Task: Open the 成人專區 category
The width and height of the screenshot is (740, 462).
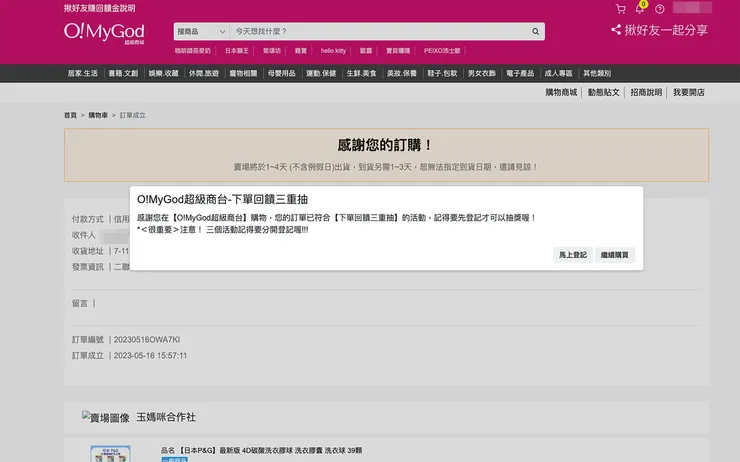Action: click(558, 73)
